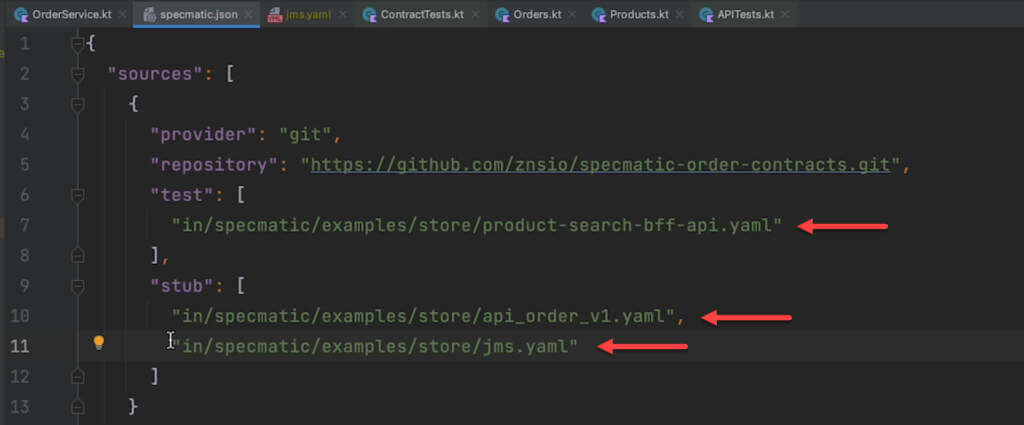Open the APITests.kt tab
The width and height of the screenshot is (1024, 425).
pos(746,15)
